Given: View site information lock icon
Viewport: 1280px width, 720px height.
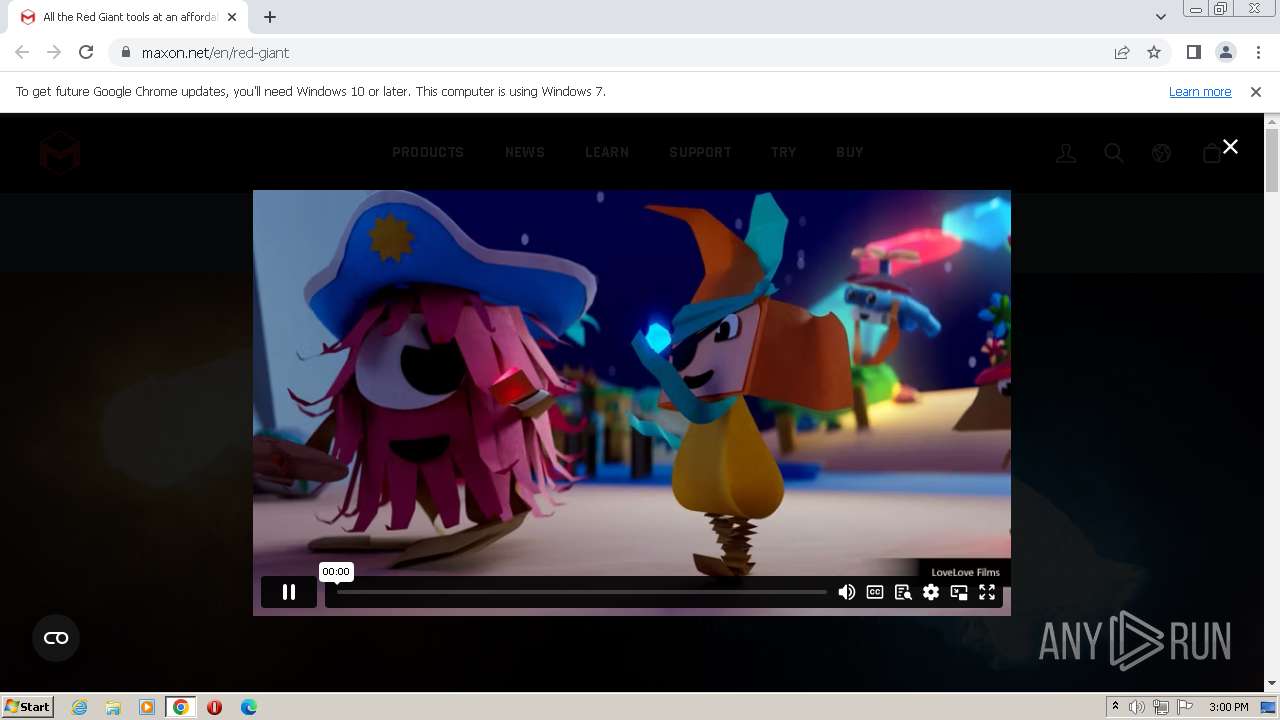Looking at the screenshot, I should (125, 52).
